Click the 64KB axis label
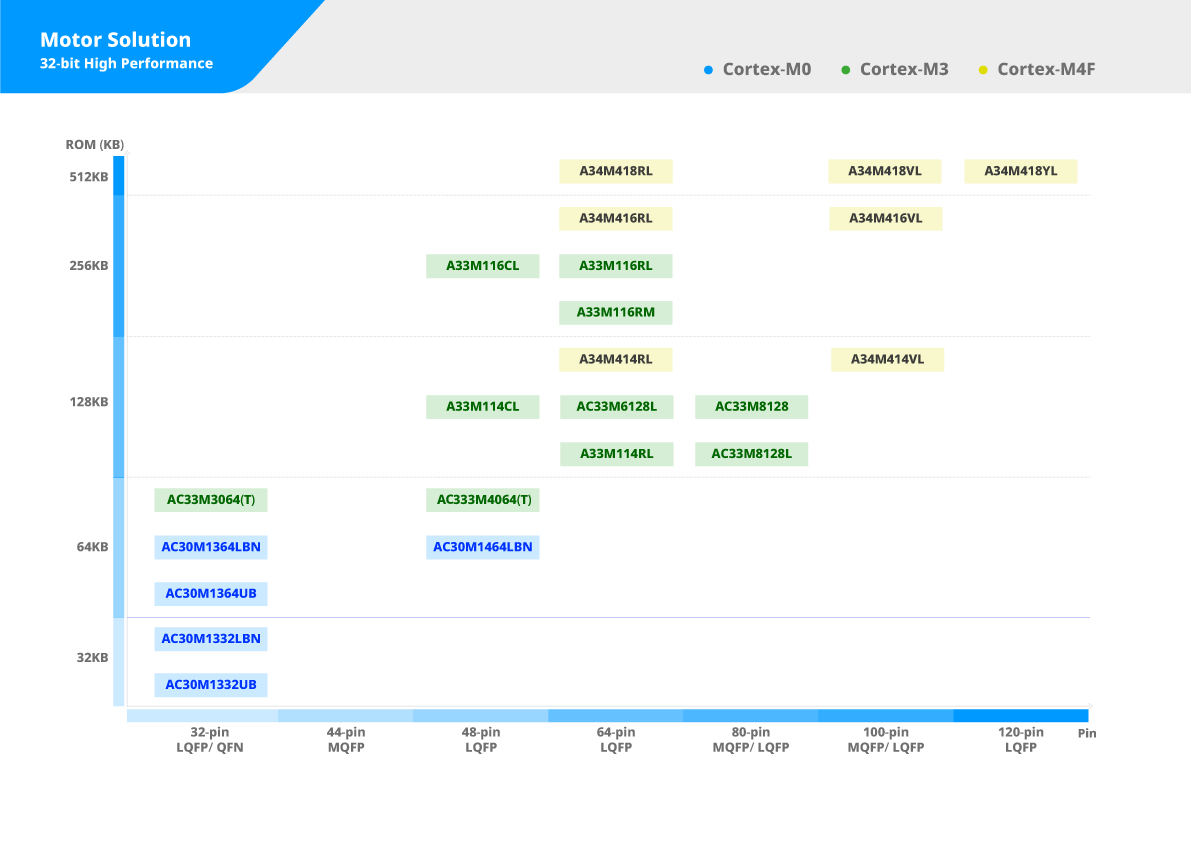This screenshot has height=842, width=1191. coord(93,547)
